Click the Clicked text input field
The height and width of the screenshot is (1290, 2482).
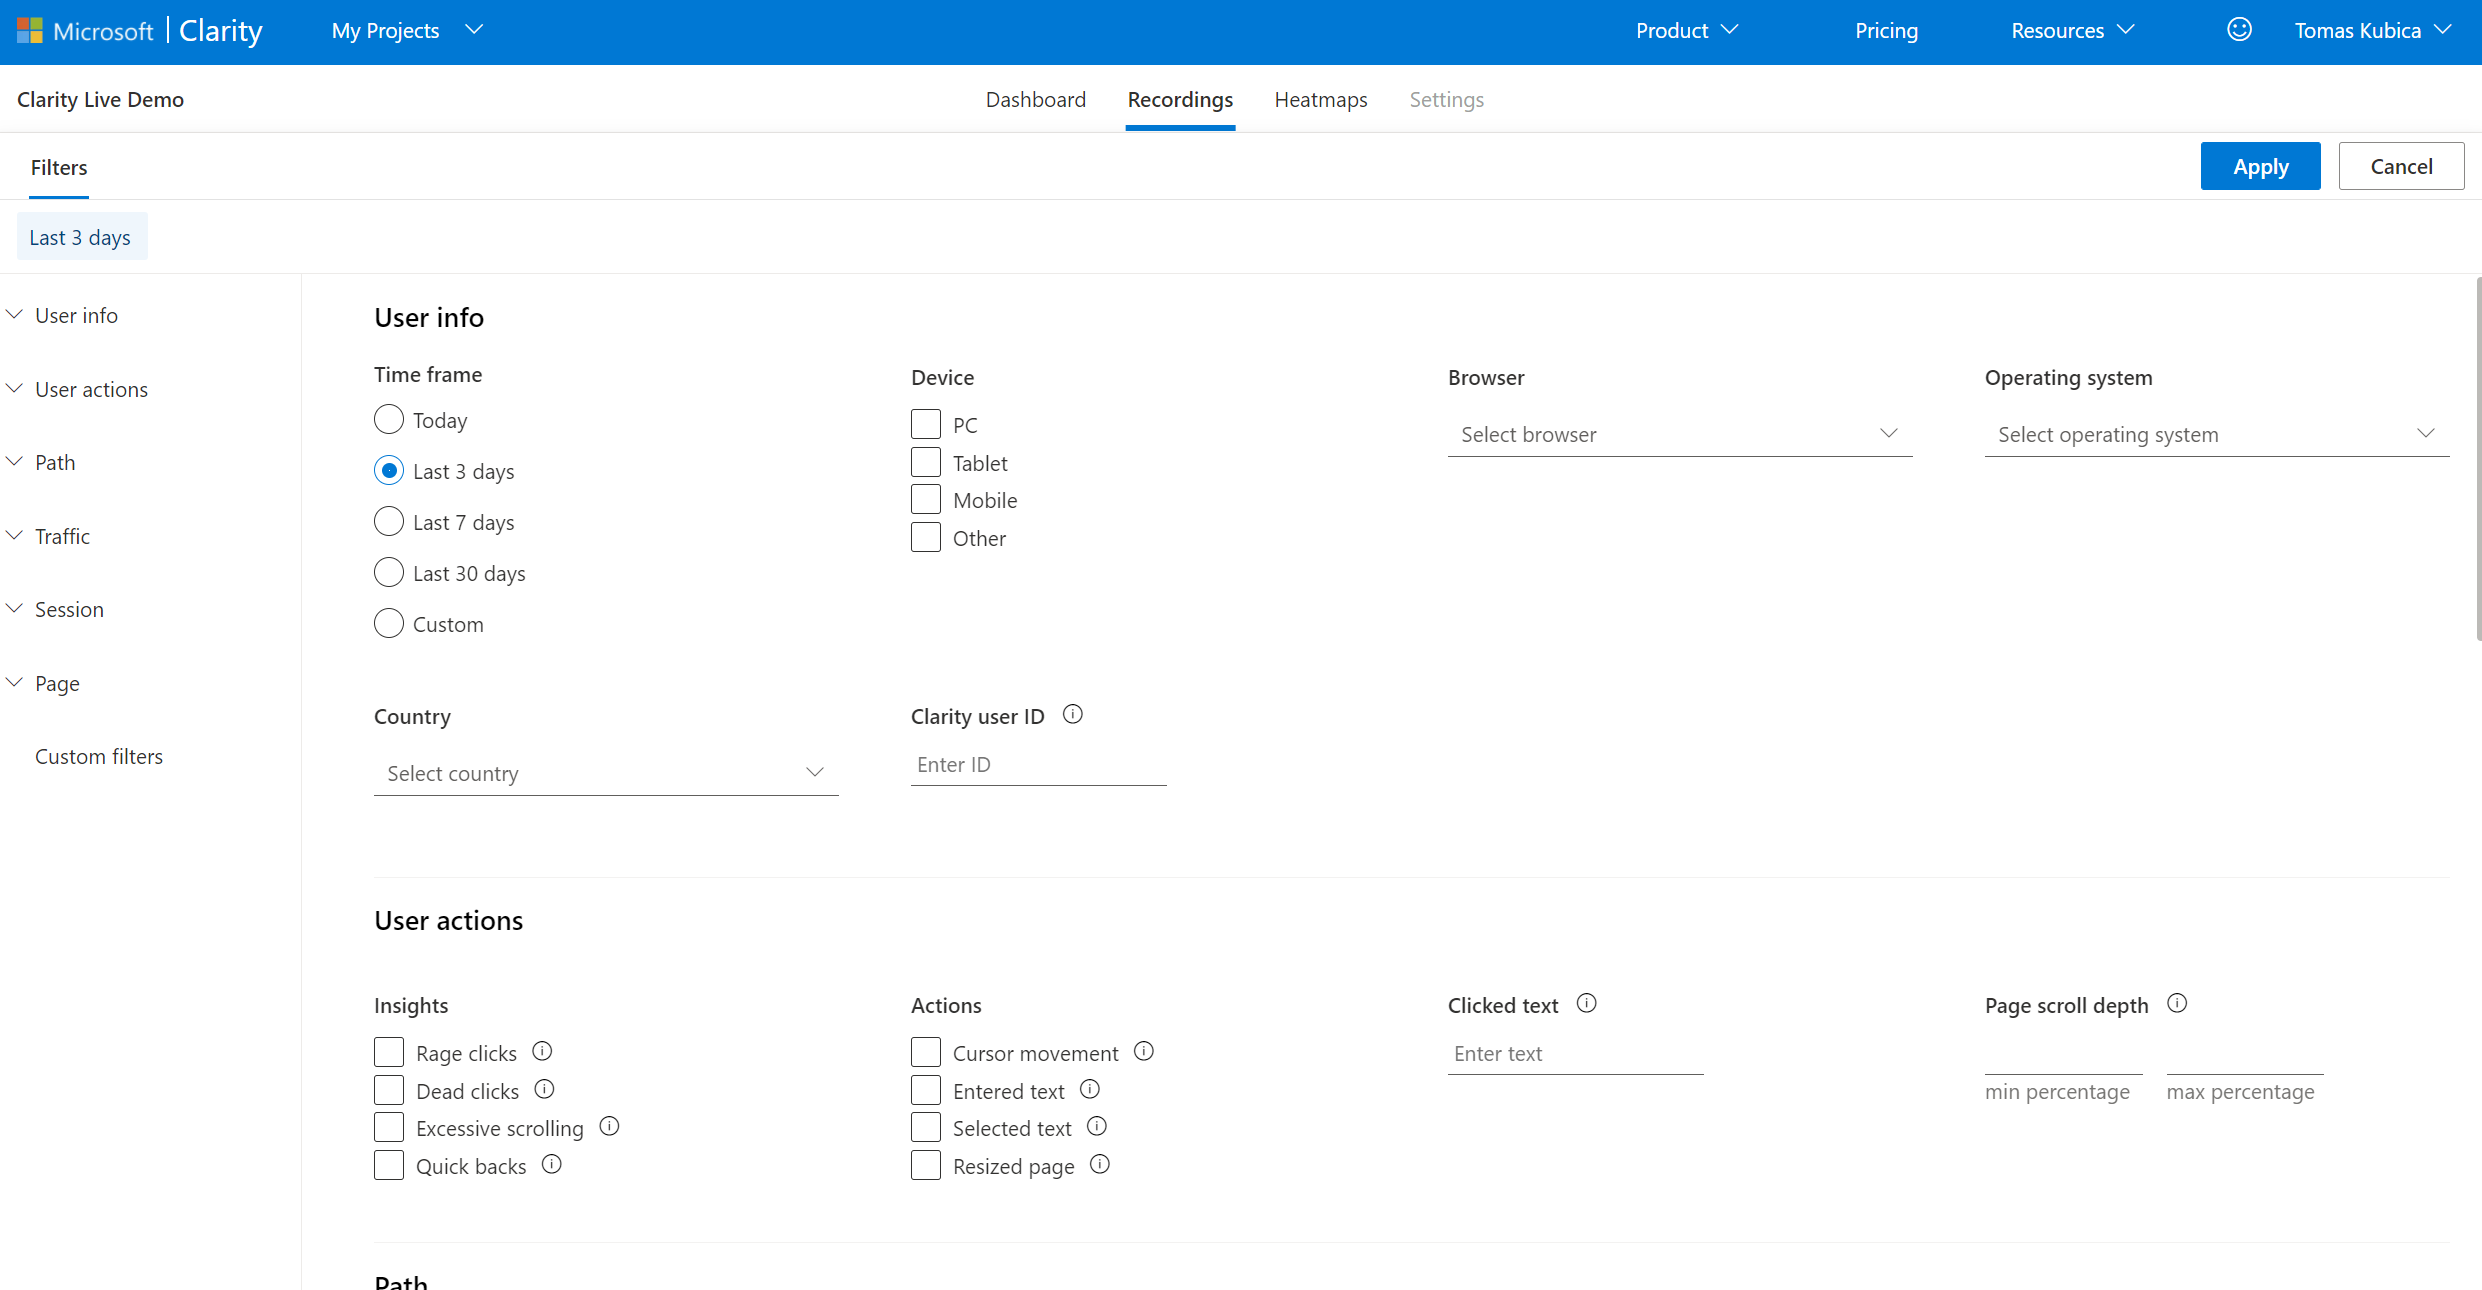1575,1053
